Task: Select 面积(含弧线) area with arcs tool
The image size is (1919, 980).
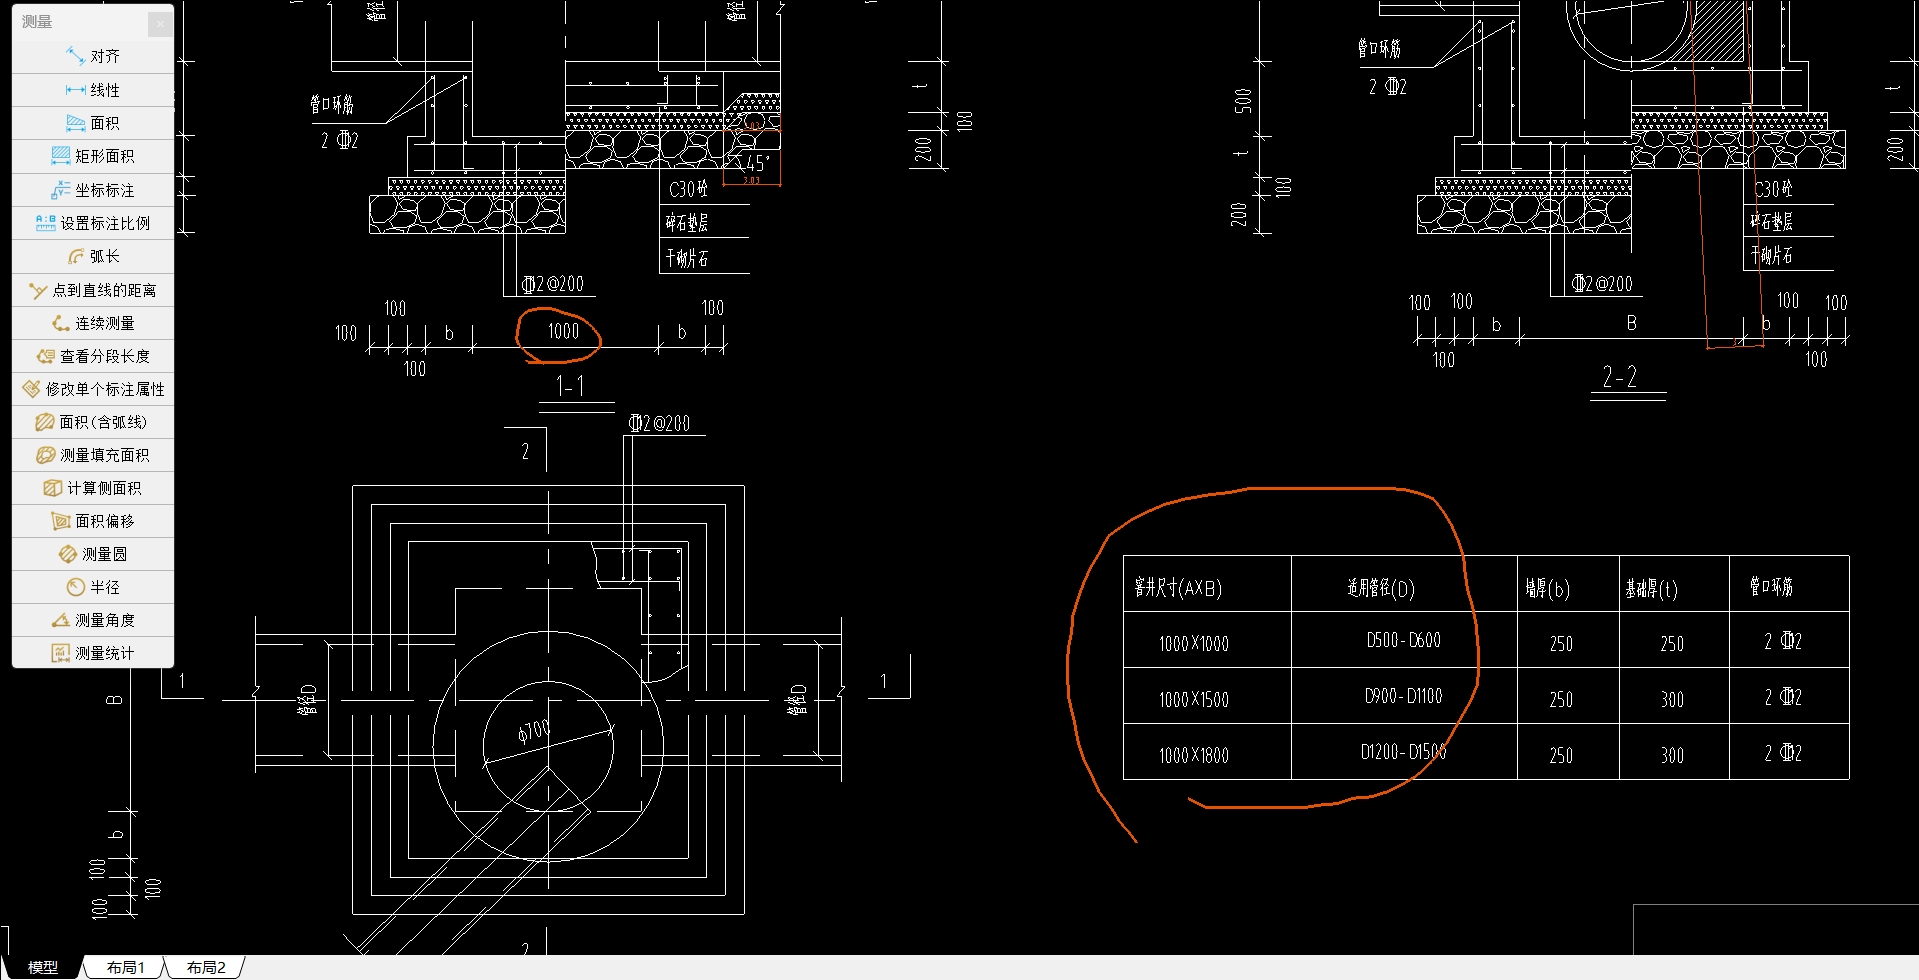Action: 93,422
